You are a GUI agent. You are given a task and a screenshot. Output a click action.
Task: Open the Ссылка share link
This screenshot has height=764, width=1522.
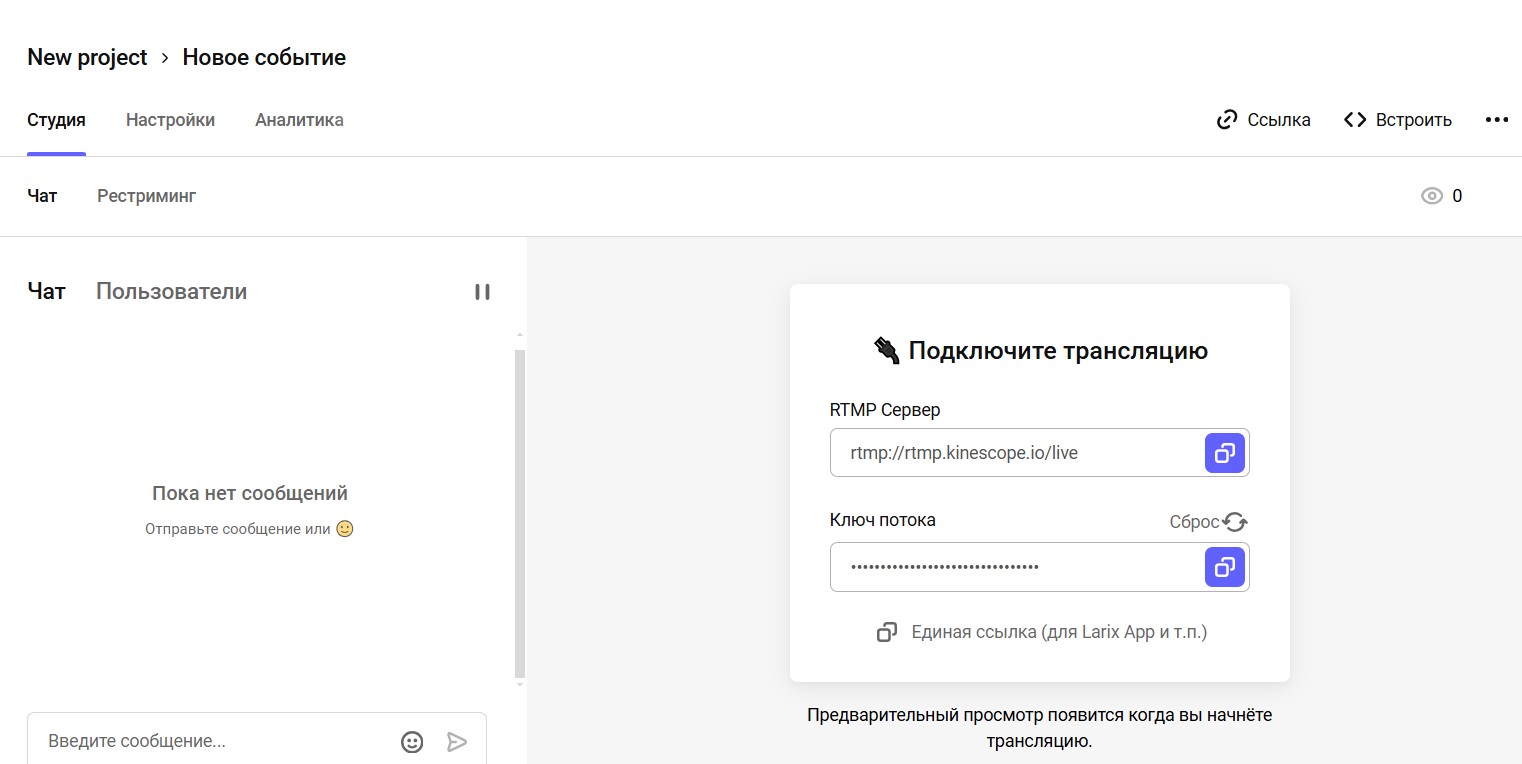(1263, 120)
